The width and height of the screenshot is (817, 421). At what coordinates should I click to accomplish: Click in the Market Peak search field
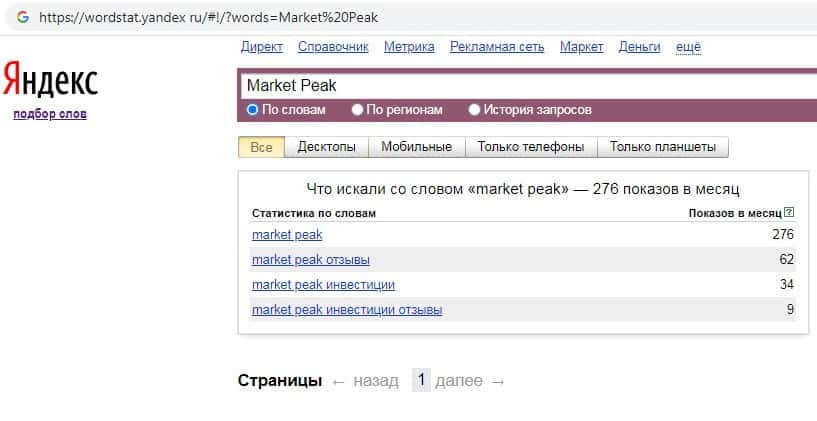click(x=520, y=86)
